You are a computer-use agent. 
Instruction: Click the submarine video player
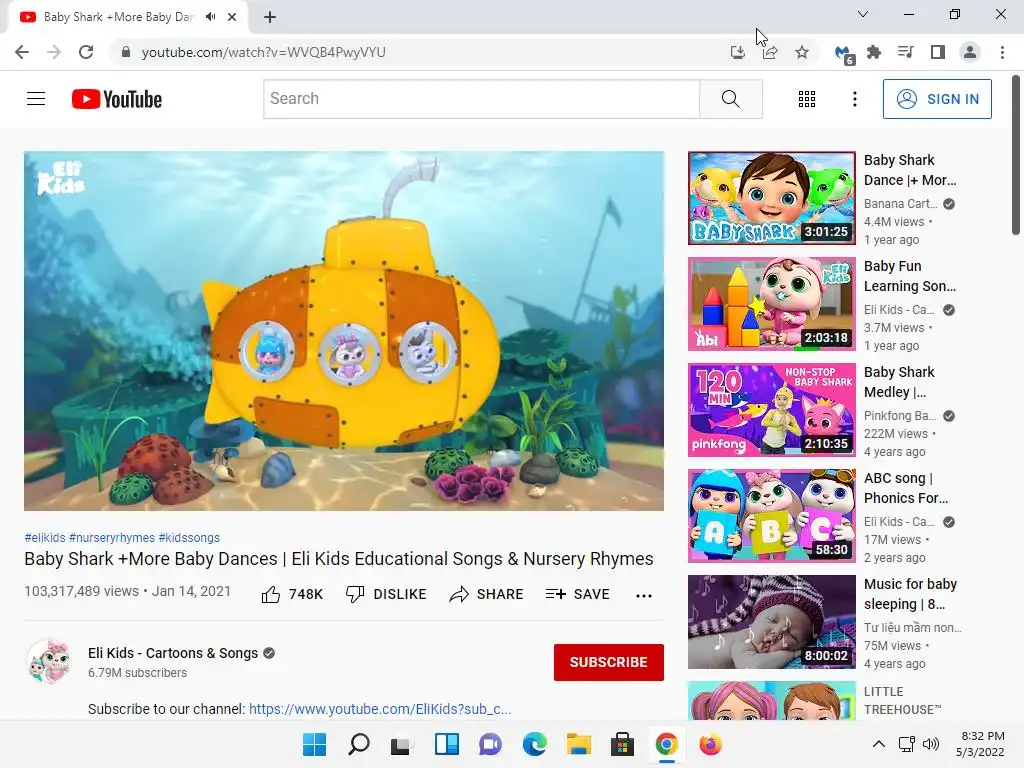(344, 331)
